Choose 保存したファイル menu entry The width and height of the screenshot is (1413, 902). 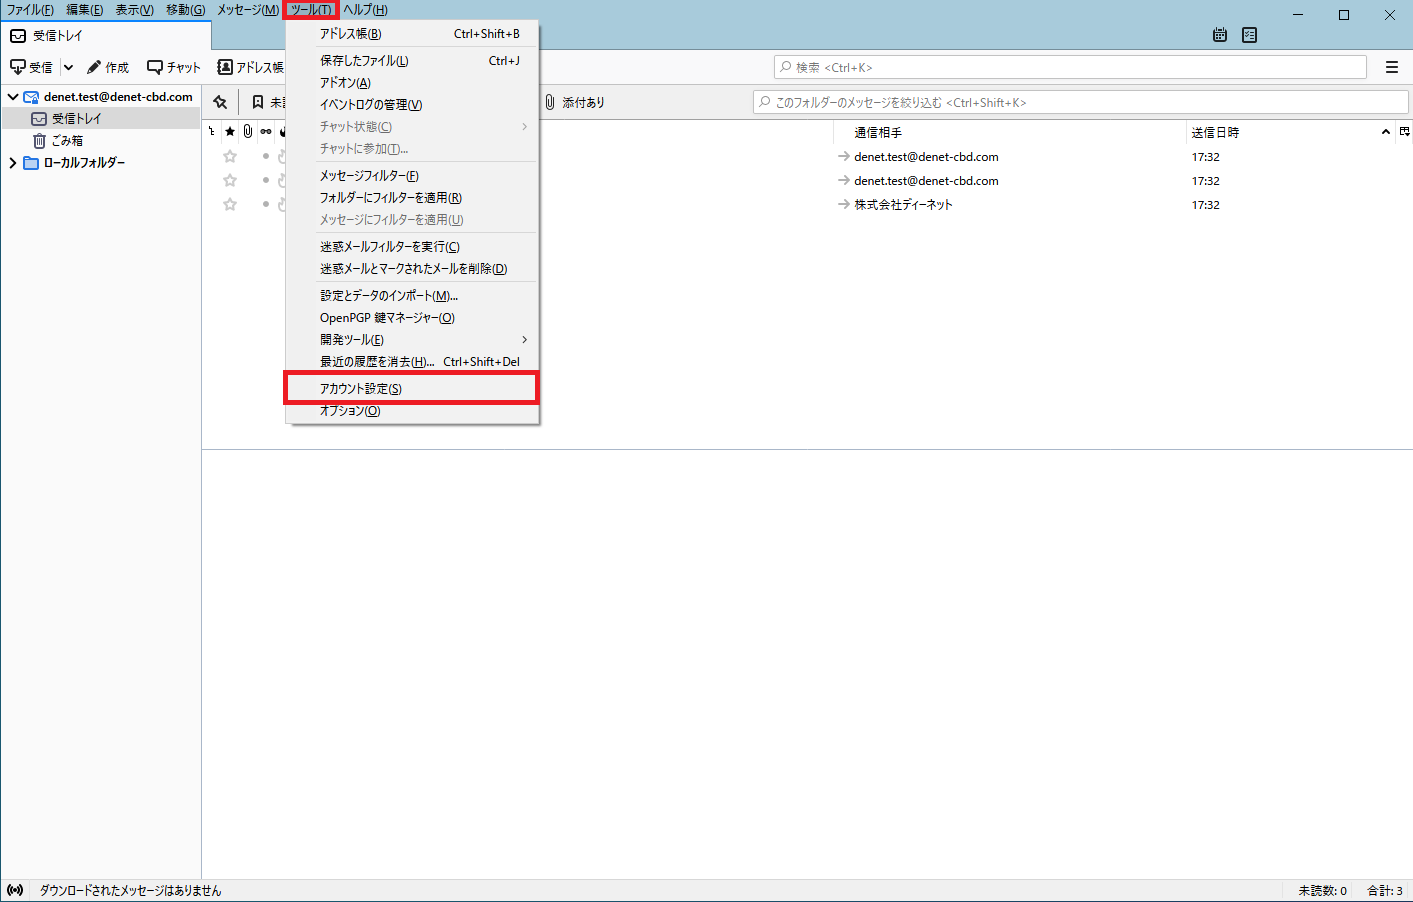tap(412, 61)
